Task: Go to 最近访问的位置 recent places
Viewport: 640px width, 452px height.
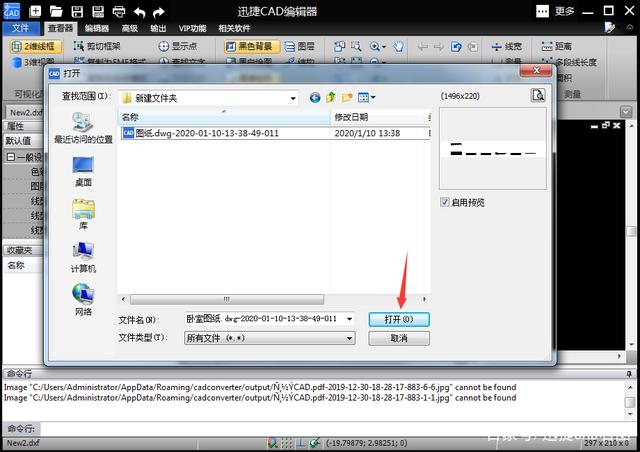Action: tap(83, 127)
